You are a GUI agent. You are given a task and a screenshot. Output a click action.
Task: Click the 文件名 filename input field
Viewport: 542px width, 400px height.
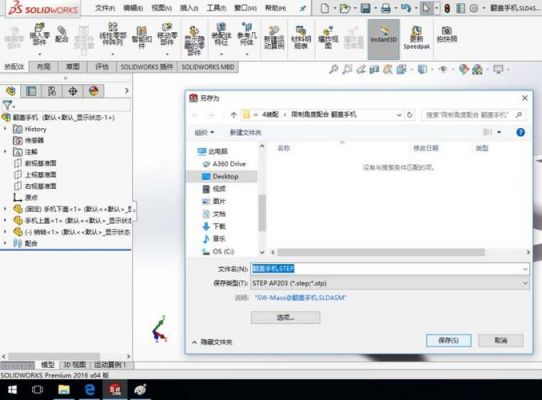(390, 269)
